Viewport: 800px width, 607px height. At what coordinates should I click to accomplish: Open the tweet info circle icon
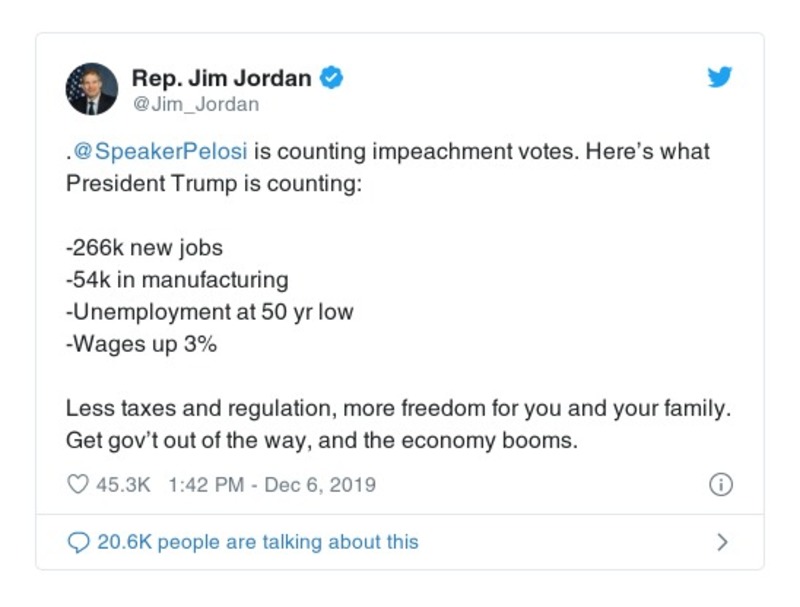[720, 485]
